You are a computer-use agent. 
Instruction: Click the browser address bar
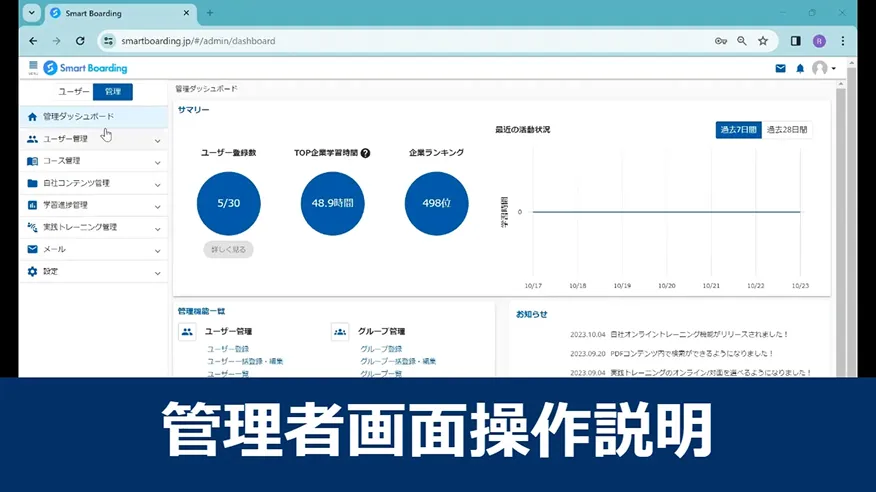400,41
